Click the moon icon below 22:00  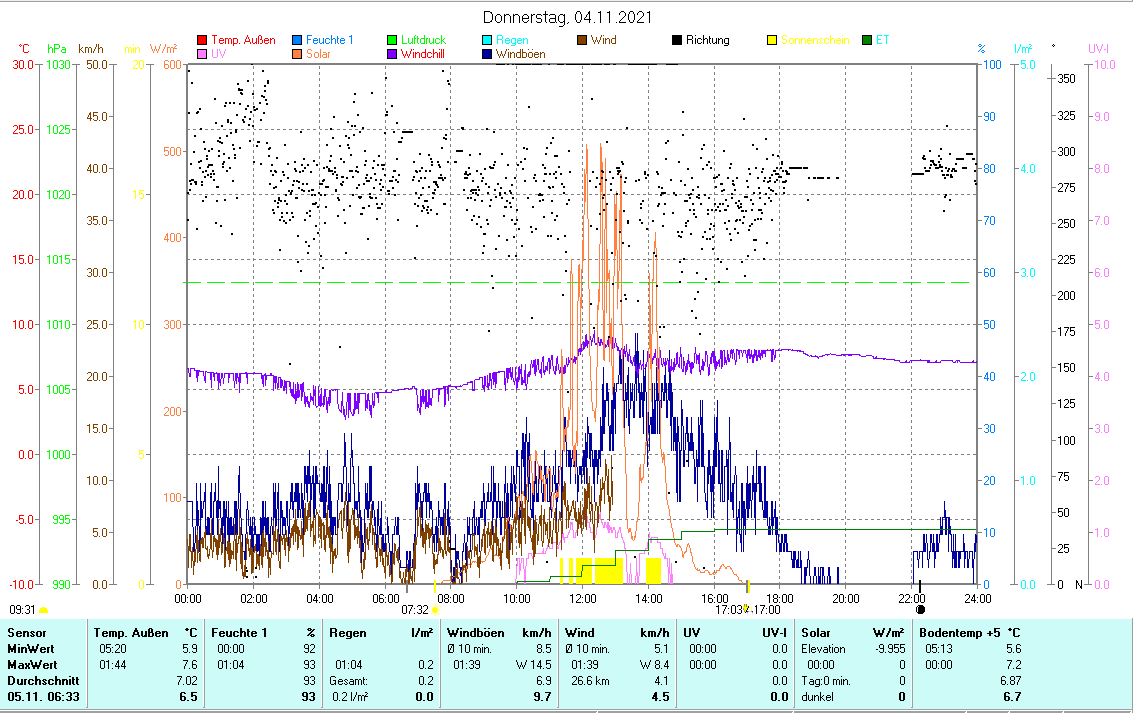tap(921, 610)
